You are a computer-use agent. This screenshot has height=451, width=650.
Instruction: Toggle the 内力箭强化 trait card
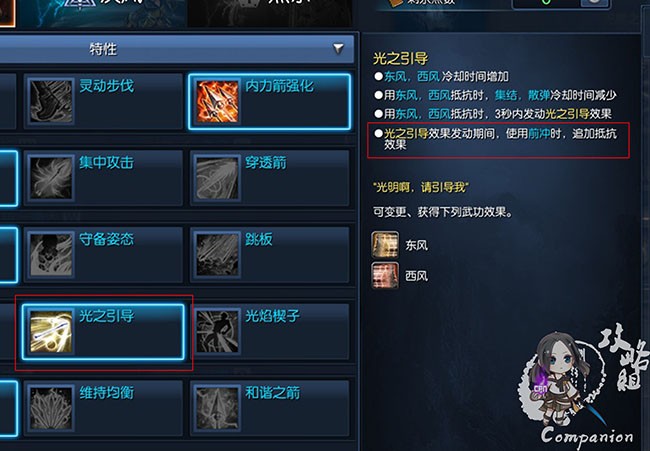pos(269,102)
